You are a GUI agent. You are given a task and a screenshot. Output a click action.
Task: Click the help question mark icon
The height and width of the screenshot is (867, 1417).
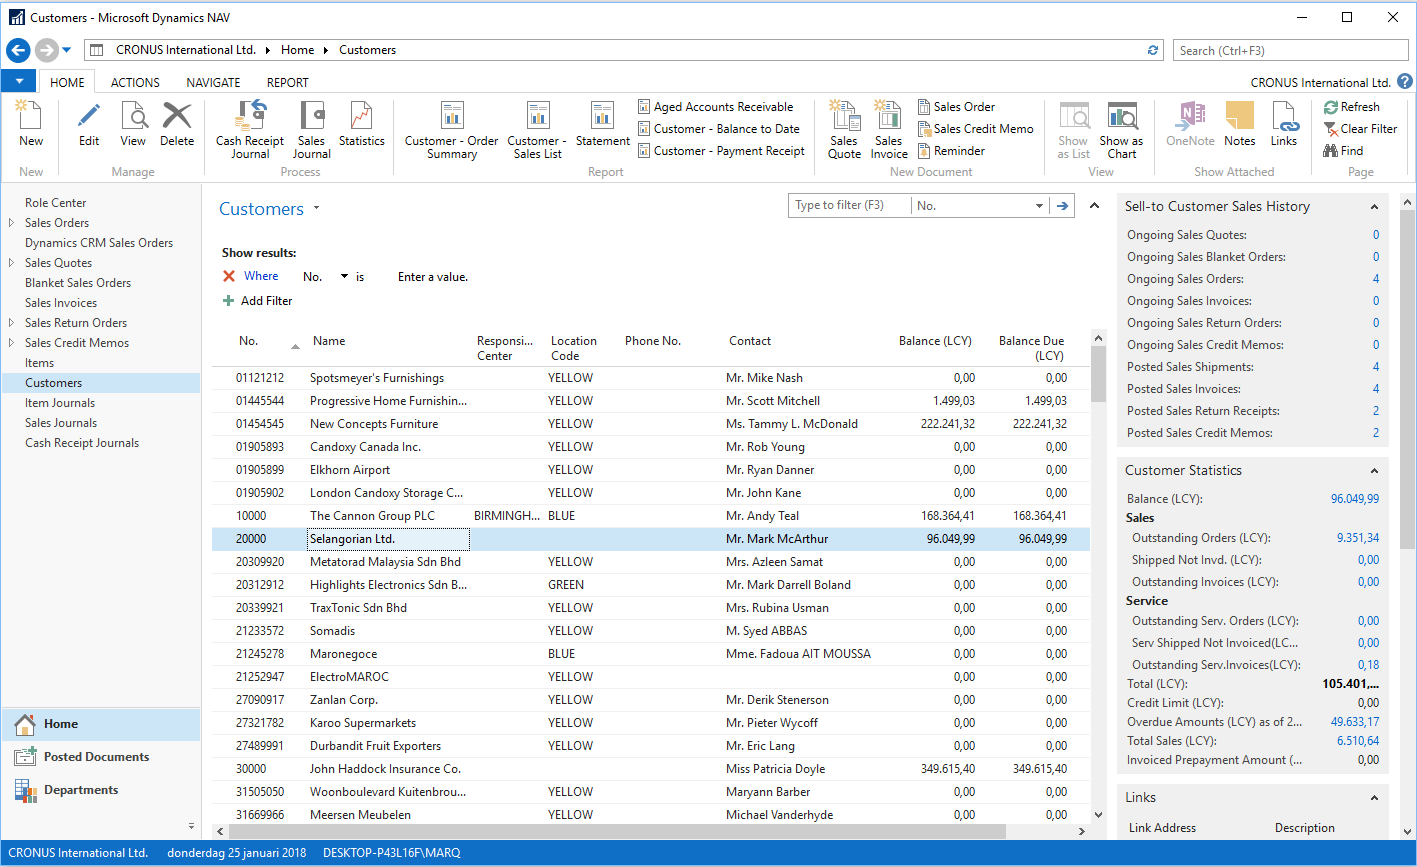(x=1405, y=82)
